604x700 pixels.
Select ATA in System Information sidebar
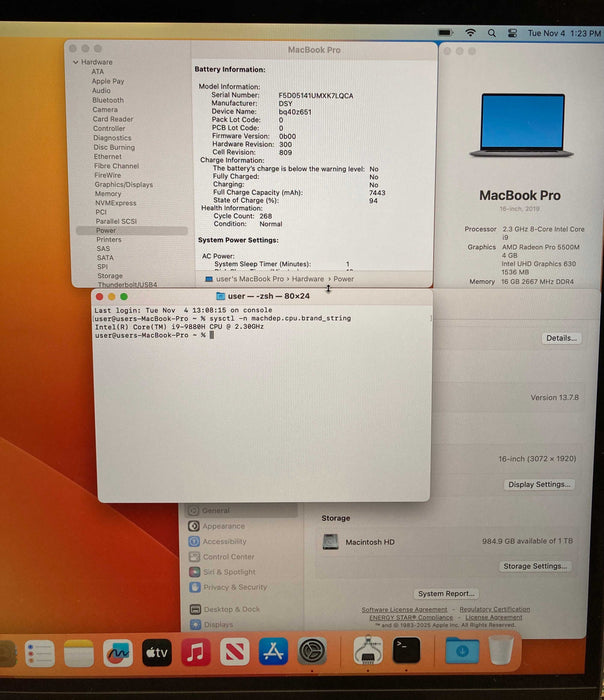[98, 71]
